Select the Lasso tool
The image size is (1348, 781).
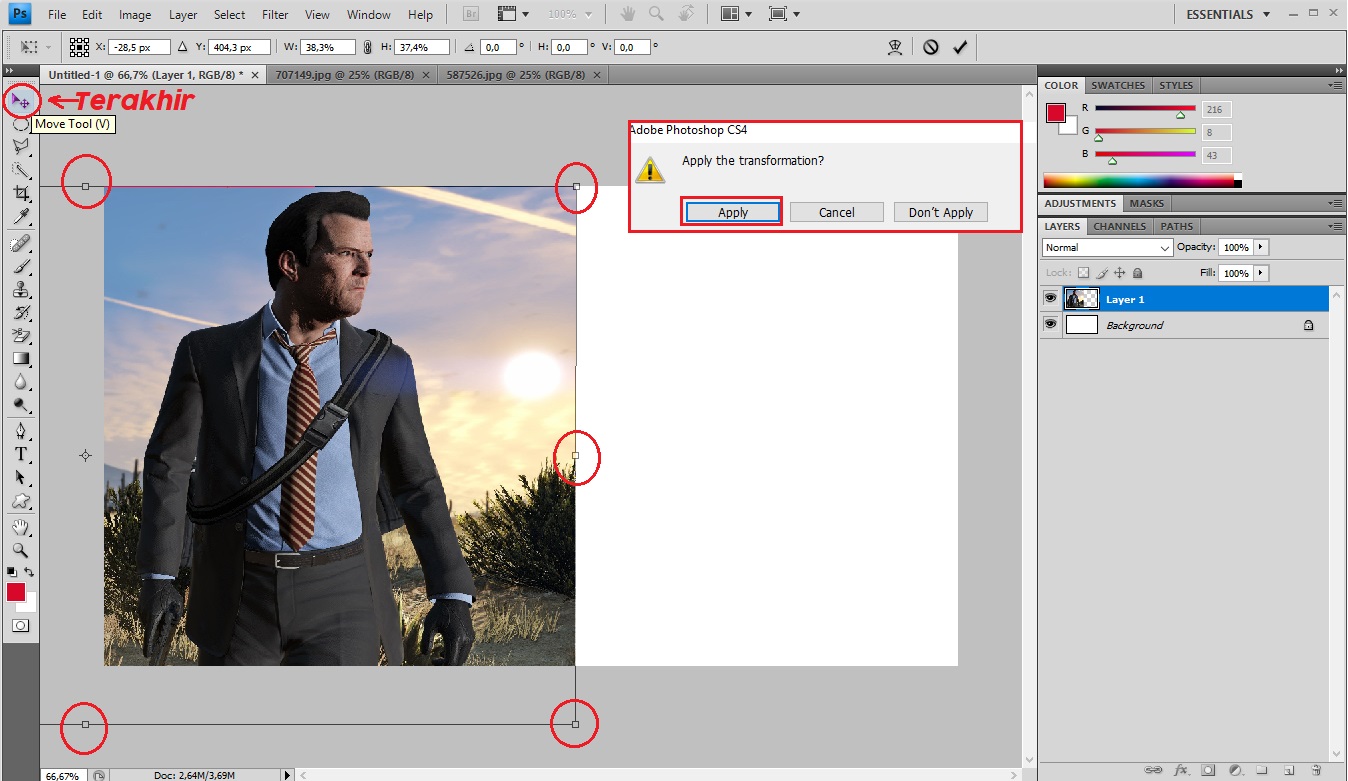point(20,146)
